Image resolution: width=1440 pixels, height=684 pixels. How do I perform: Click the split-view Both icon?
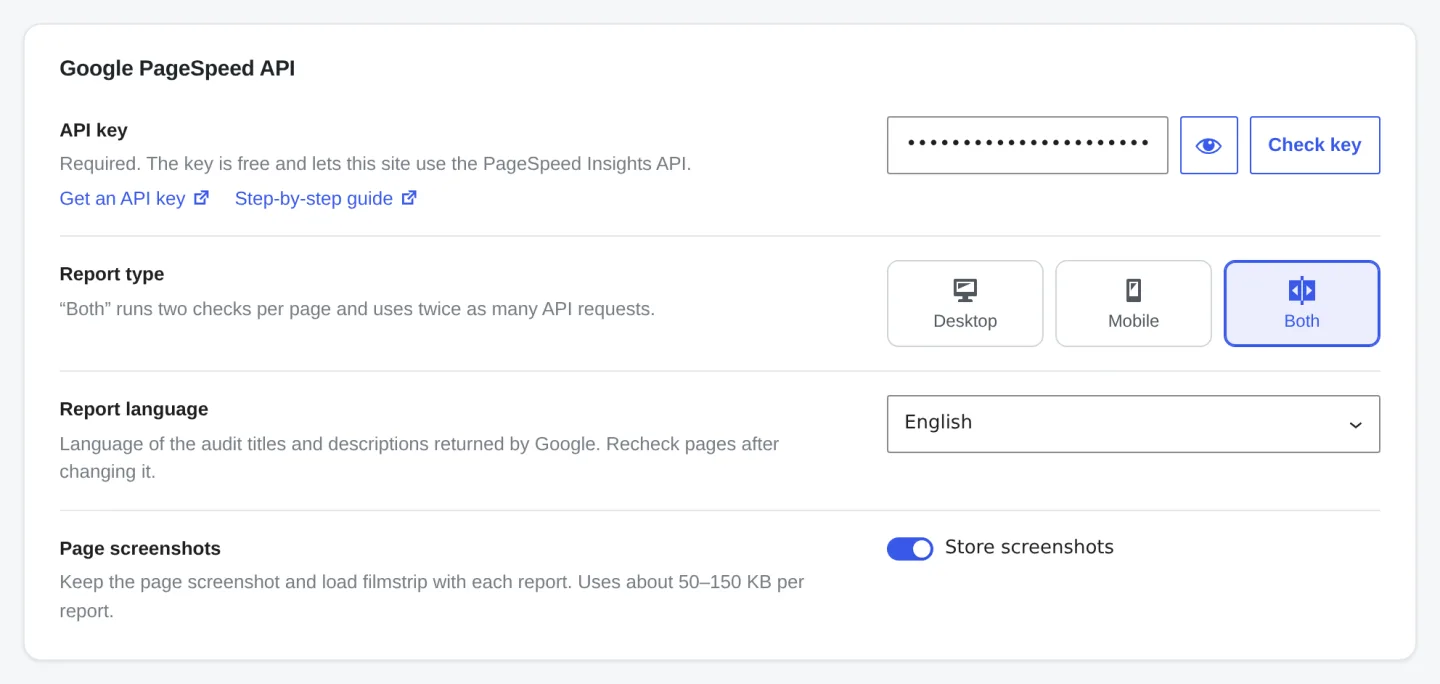tap(1302, 290)
